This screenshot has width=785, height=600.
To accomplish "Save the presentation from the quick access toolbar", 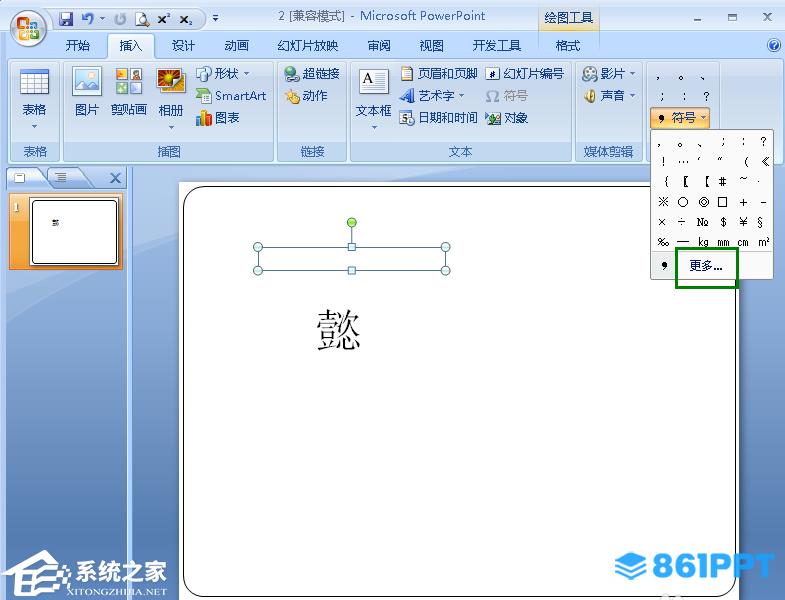I will click(x=66, y=19).
